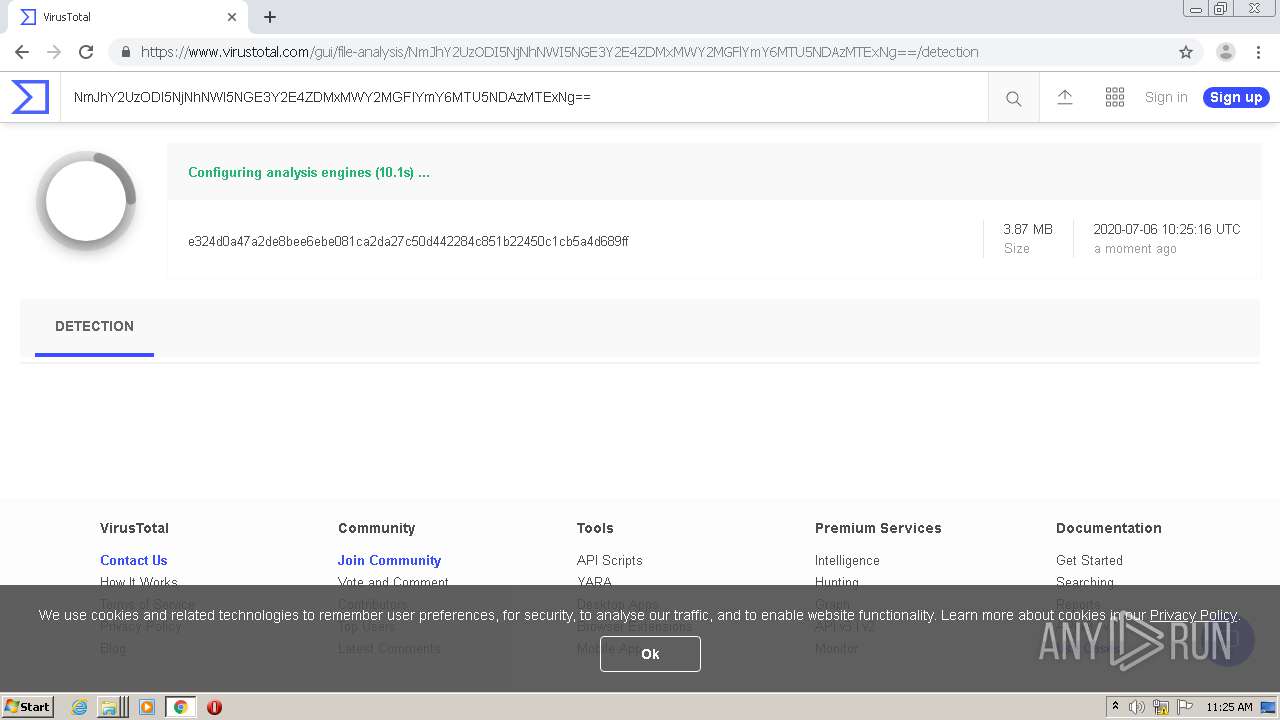This screenshot has height=720, width=1280.
Task: Open the Windows Start menu
Action: point(28,707)
